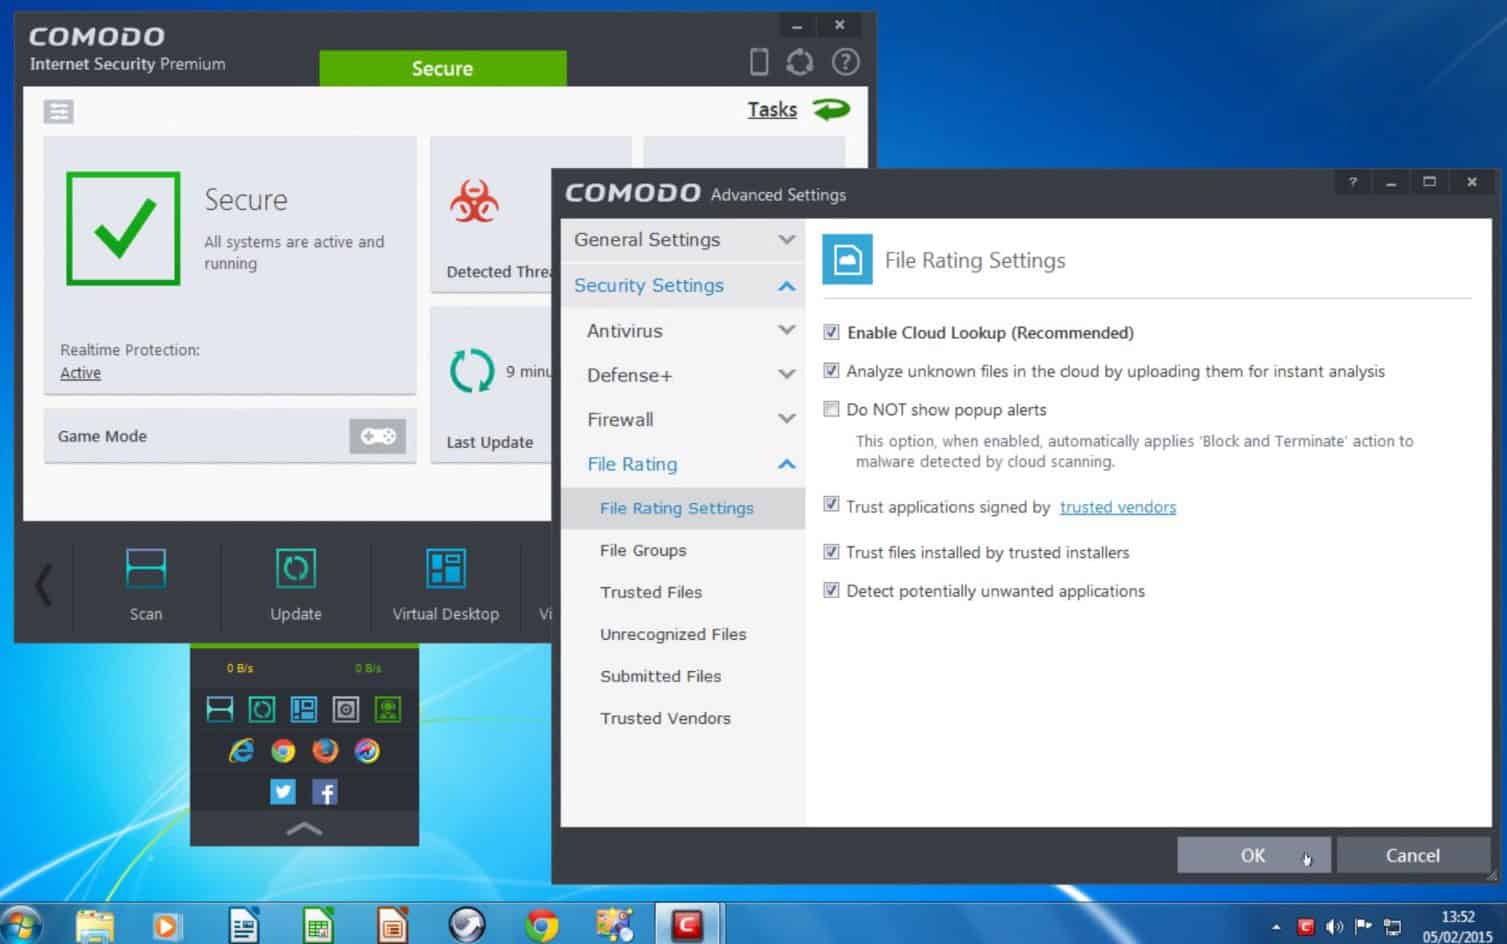The image size is (1507, 944).
Task: Uncheck Trust applications signed by trusted vendors
Action: click(x=831, y=505)
